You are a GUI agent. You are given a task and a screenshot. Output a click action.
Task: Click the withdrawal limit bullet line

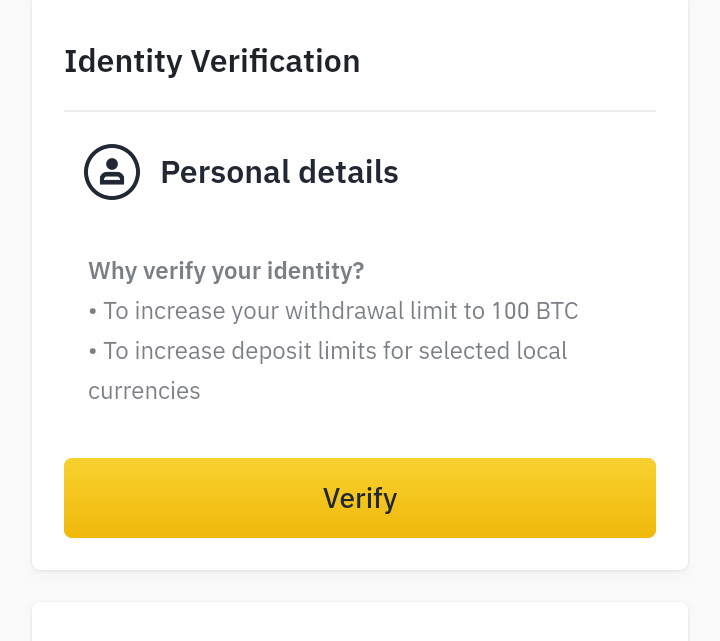pos(333,311)
